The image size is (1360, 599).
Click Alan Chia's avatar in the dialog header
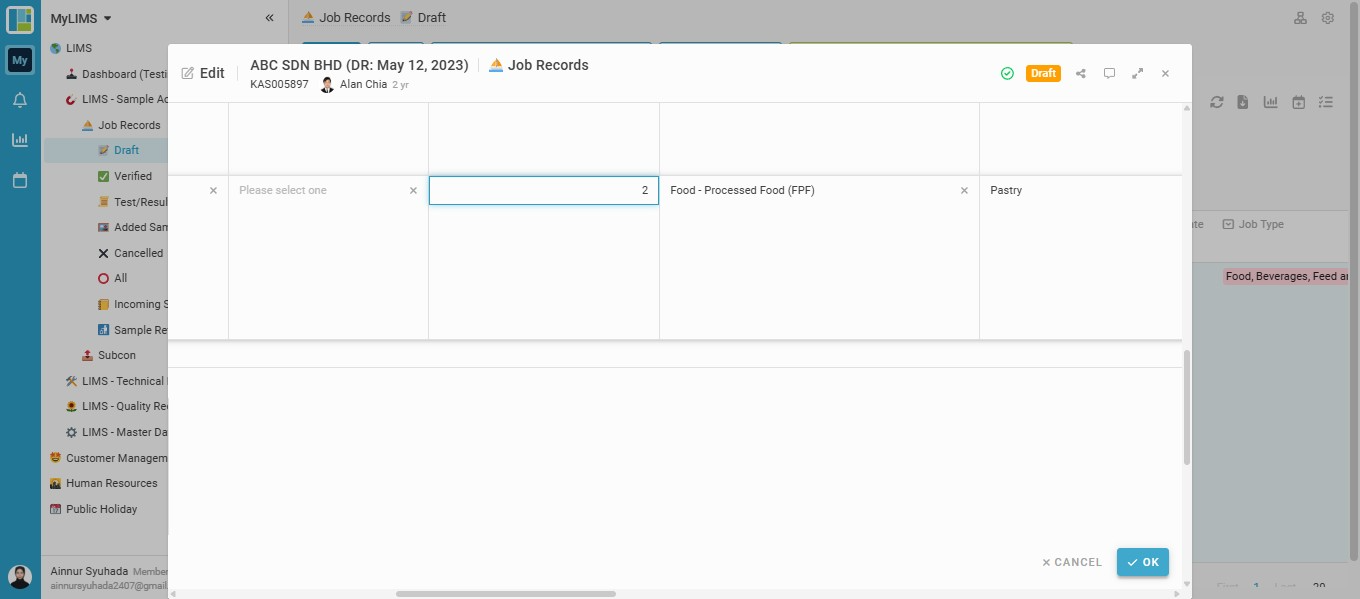pos(327,85)
